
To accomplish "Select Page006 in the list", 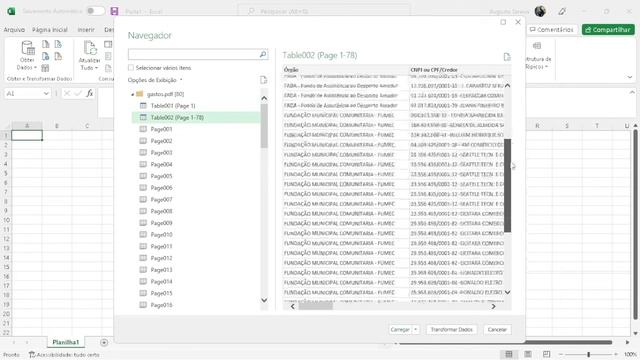I will point(161,188).
